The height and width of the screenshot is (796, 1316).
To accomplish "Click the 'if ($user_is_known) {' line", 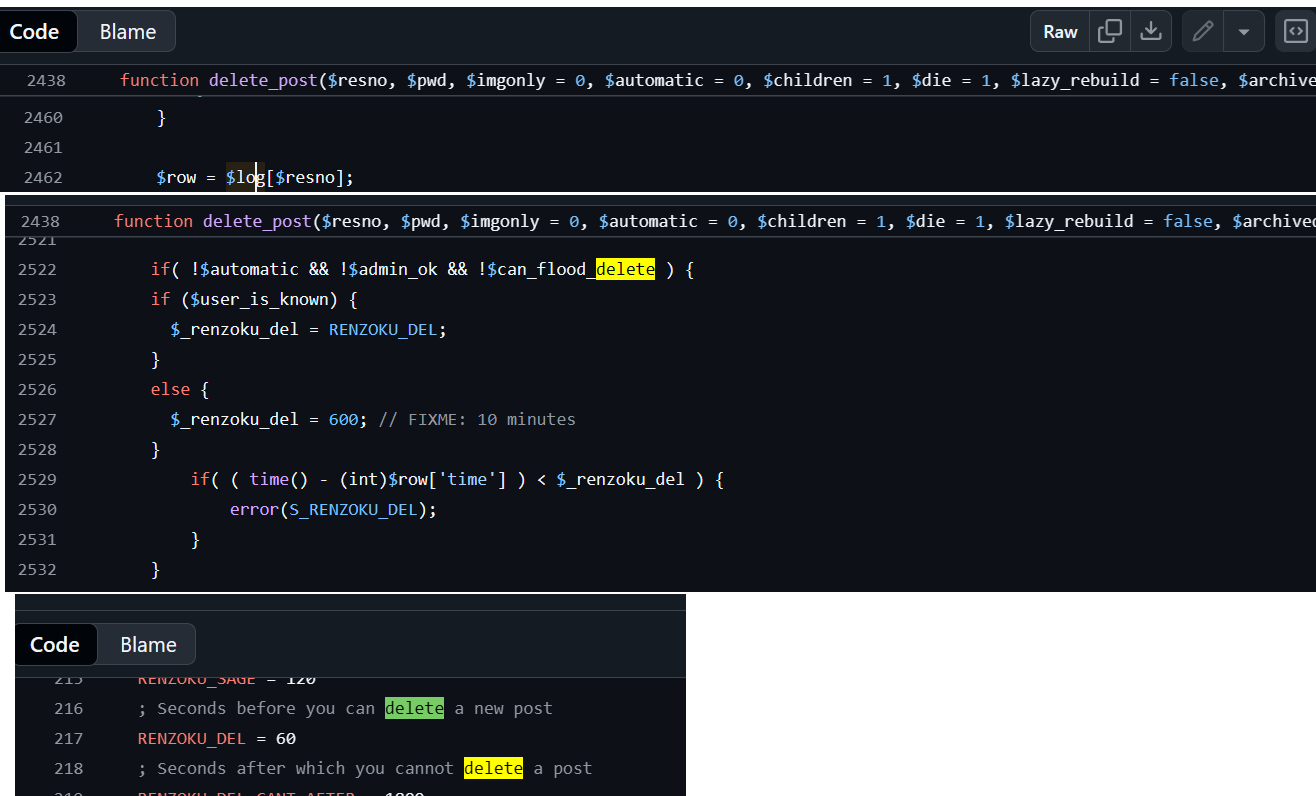I will (254, 299).
